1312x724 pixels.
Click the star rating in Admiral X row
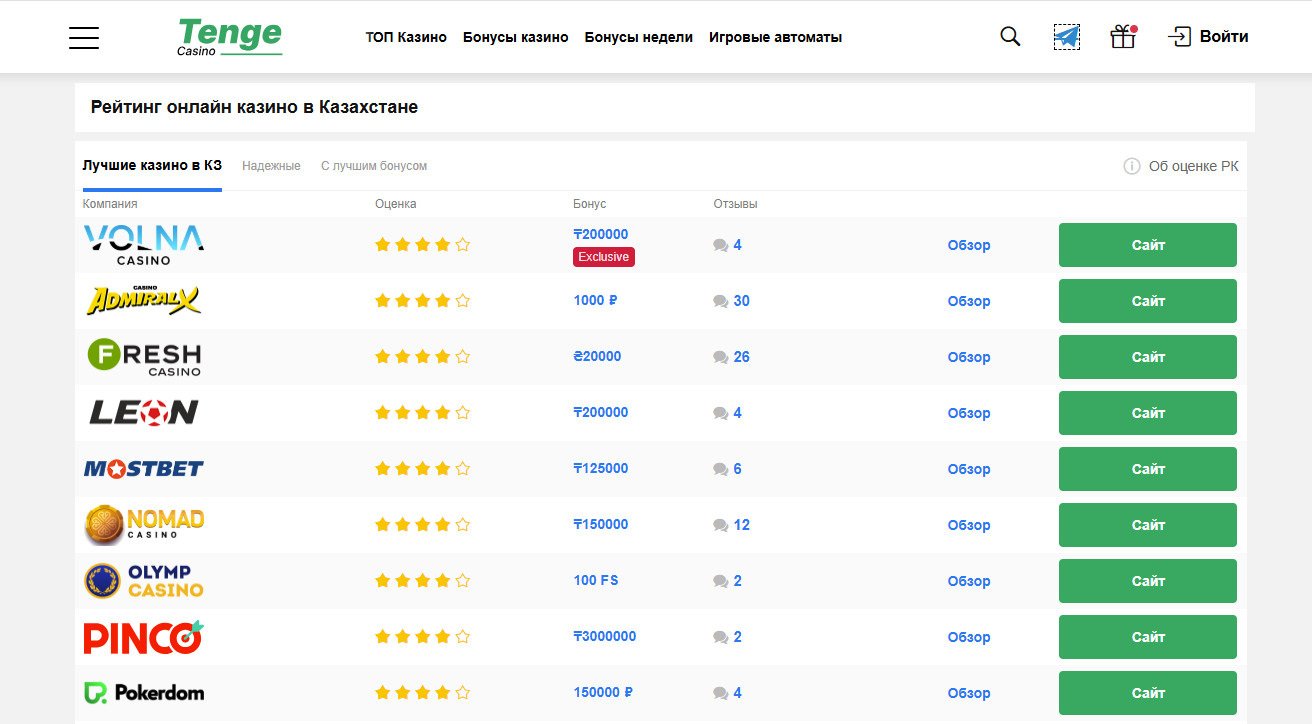point(422,300)
